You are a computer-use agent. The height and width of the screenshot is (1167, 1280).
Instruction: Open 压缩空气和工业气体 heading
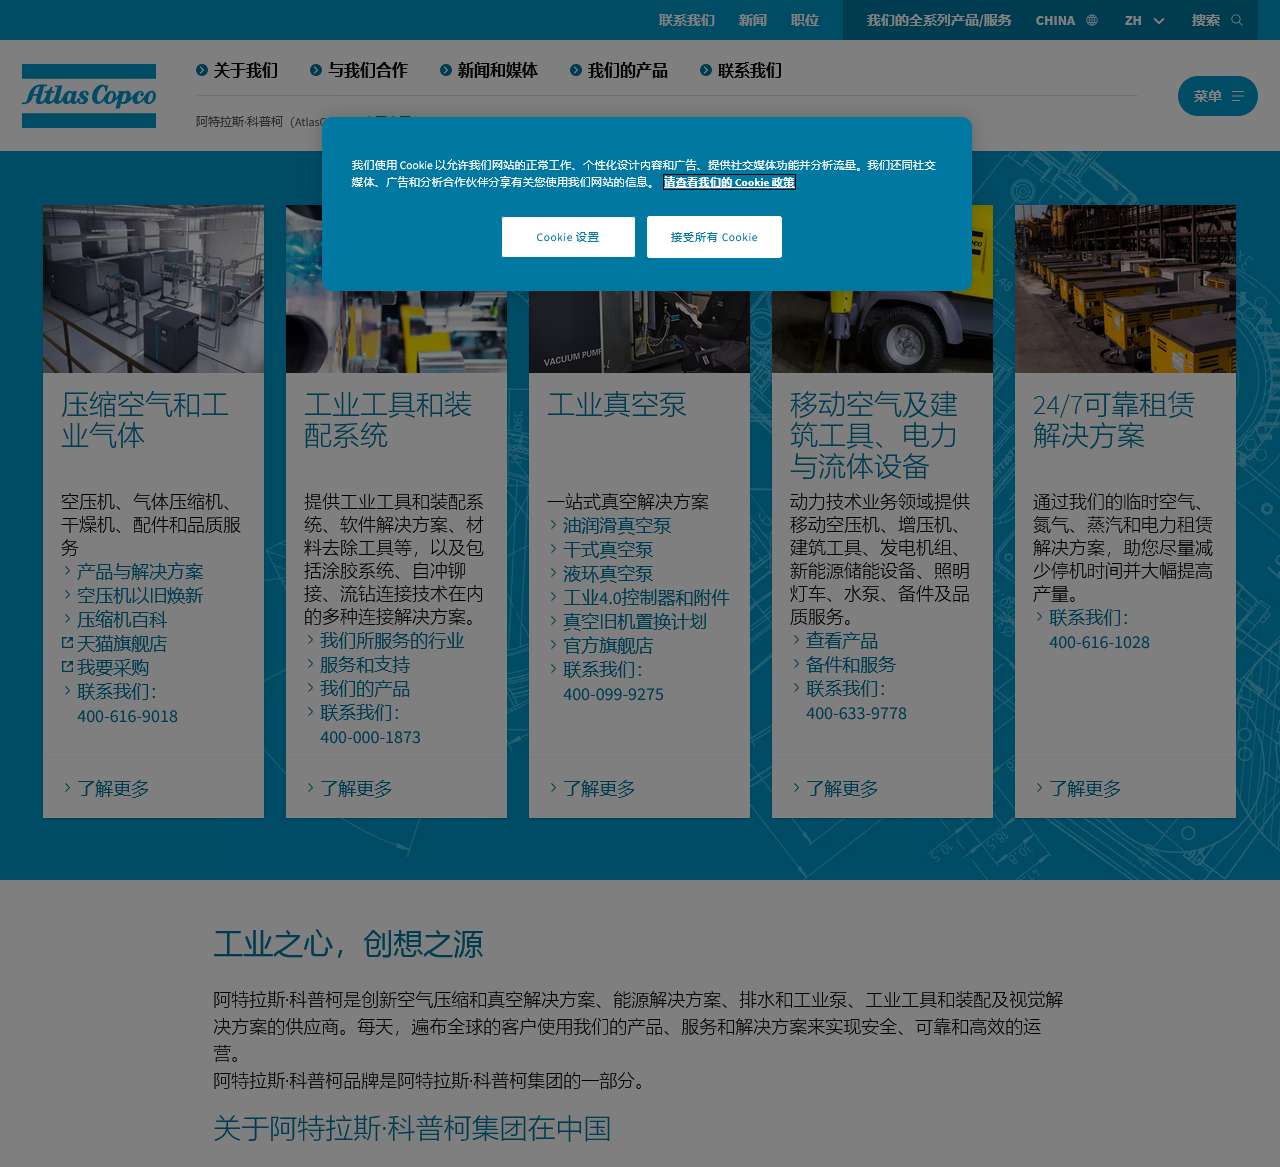tap(145, 420)
